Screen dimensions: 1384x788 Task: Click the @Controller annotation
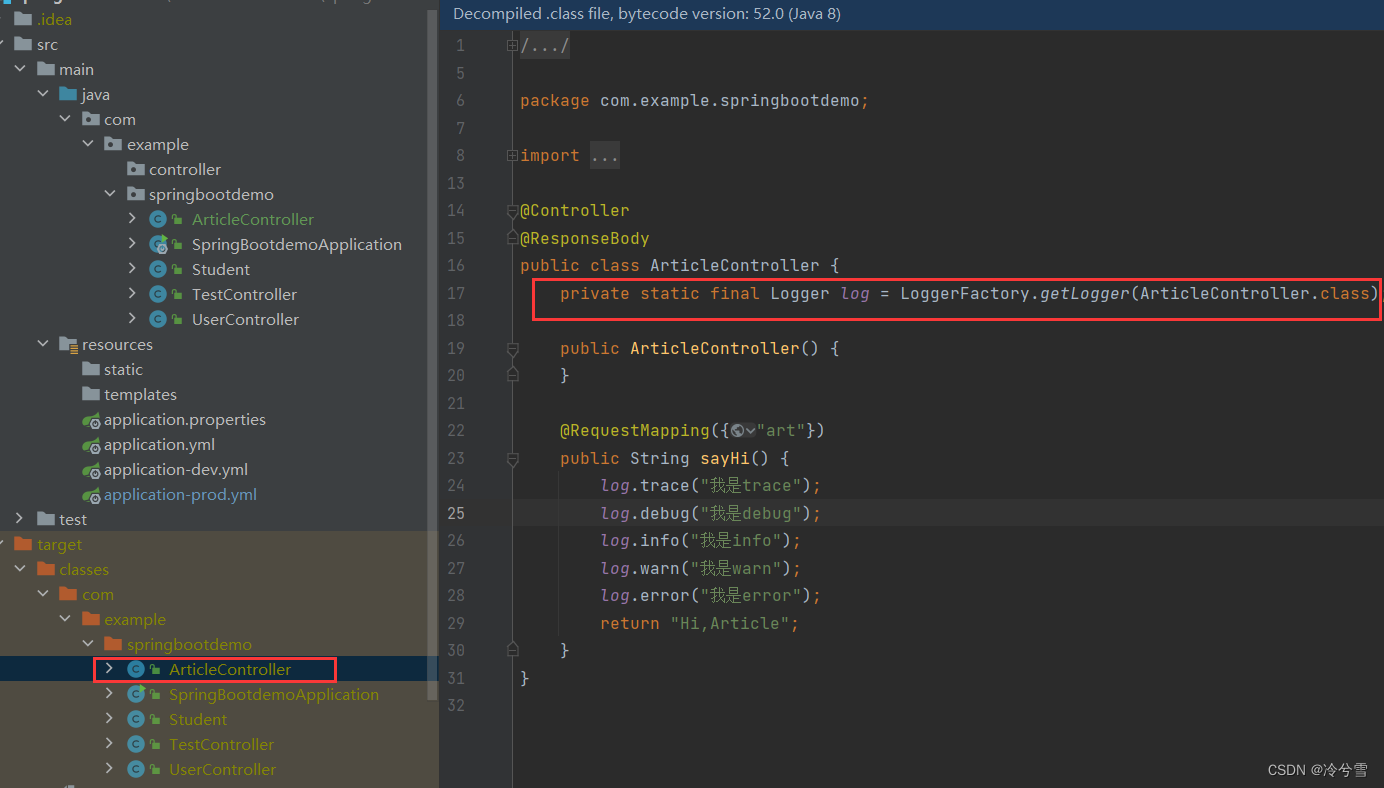pyautogui.click(x=575, y=211)
